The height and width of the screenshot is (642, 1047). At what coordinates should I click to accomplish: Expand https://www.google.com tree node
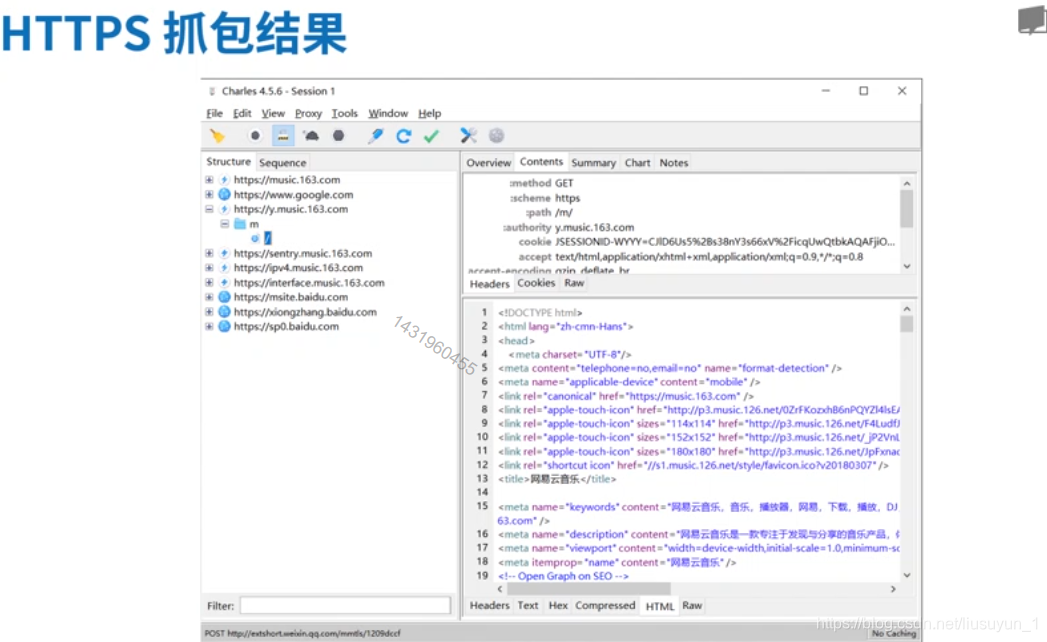pos(209,194)
